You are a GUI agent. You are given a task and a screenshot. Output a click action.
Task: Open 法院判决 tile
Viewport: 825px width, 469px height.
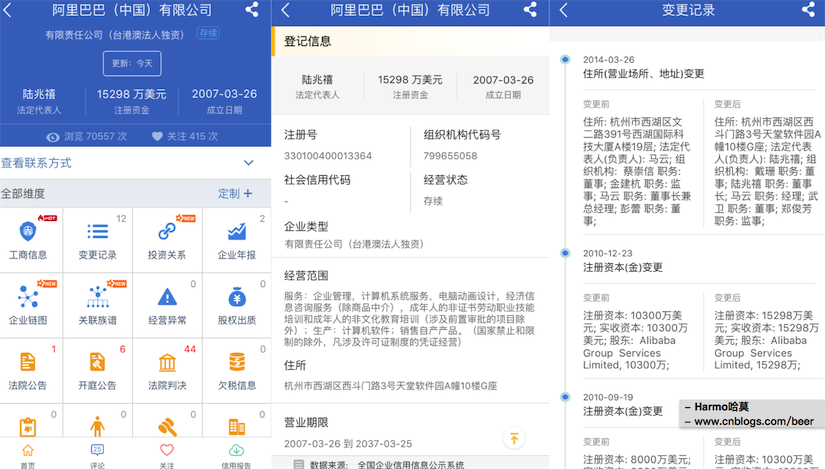pyautogui.click(x=167, y=371)
